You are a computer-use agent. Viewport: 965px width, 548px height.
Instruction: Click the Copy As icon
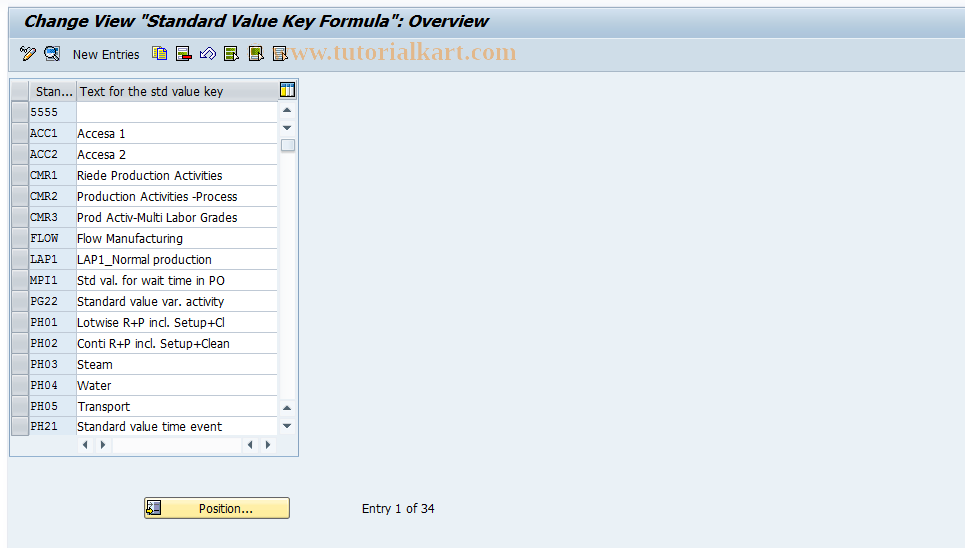tap(159, 54)
